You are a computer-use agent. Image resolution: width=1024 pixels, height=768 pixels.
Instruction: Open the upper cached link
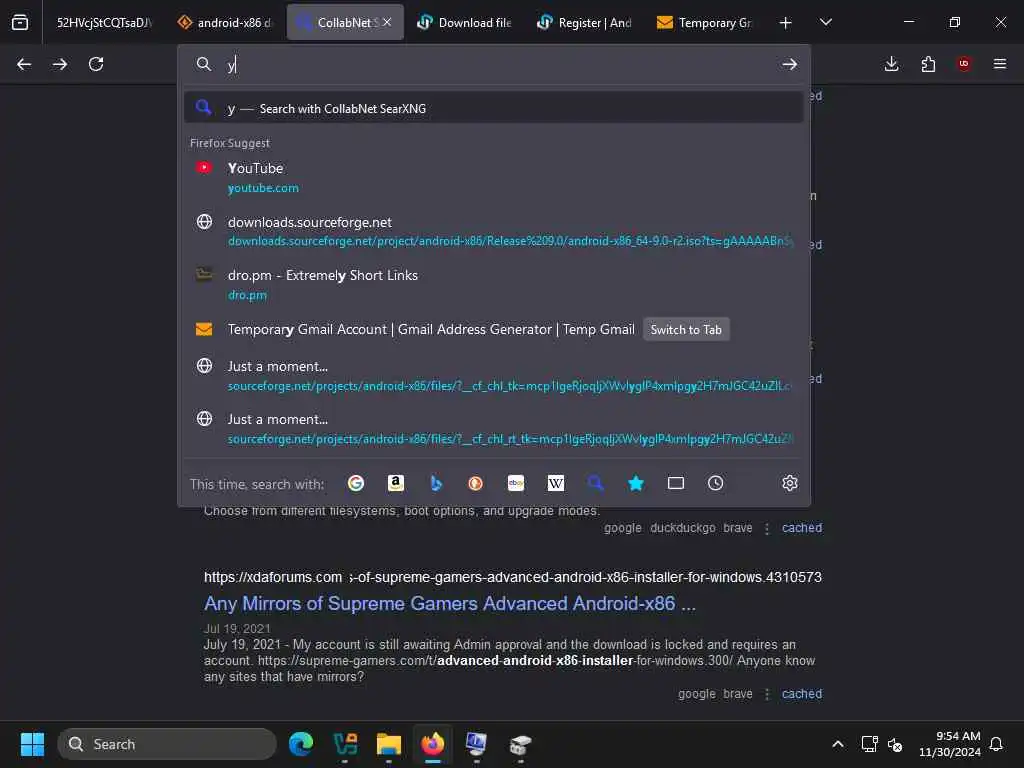pos(802,528)
